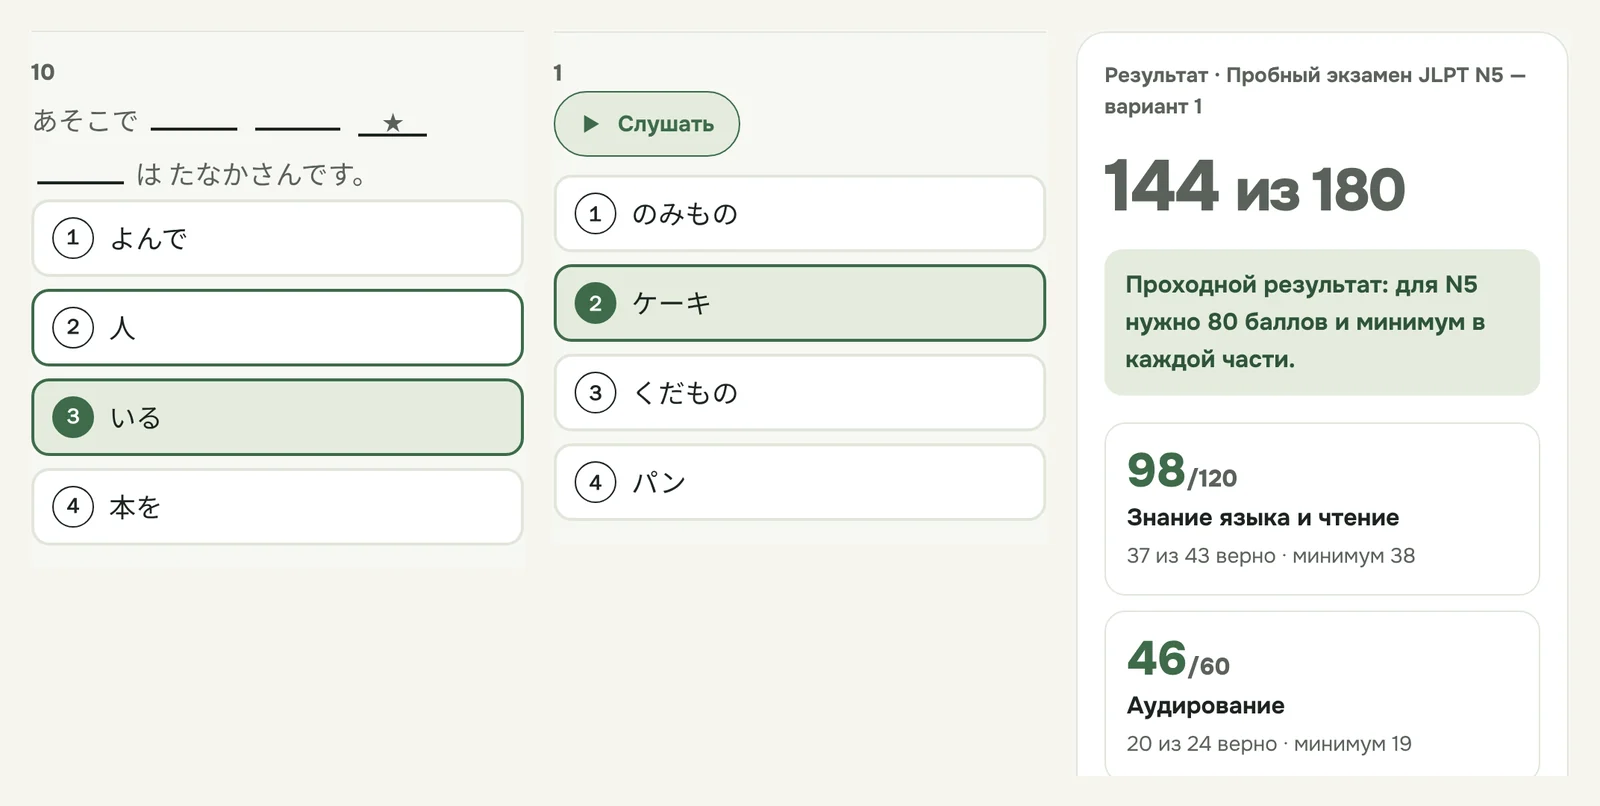Select listening answer 2 ケーキ

pos(800,303)
